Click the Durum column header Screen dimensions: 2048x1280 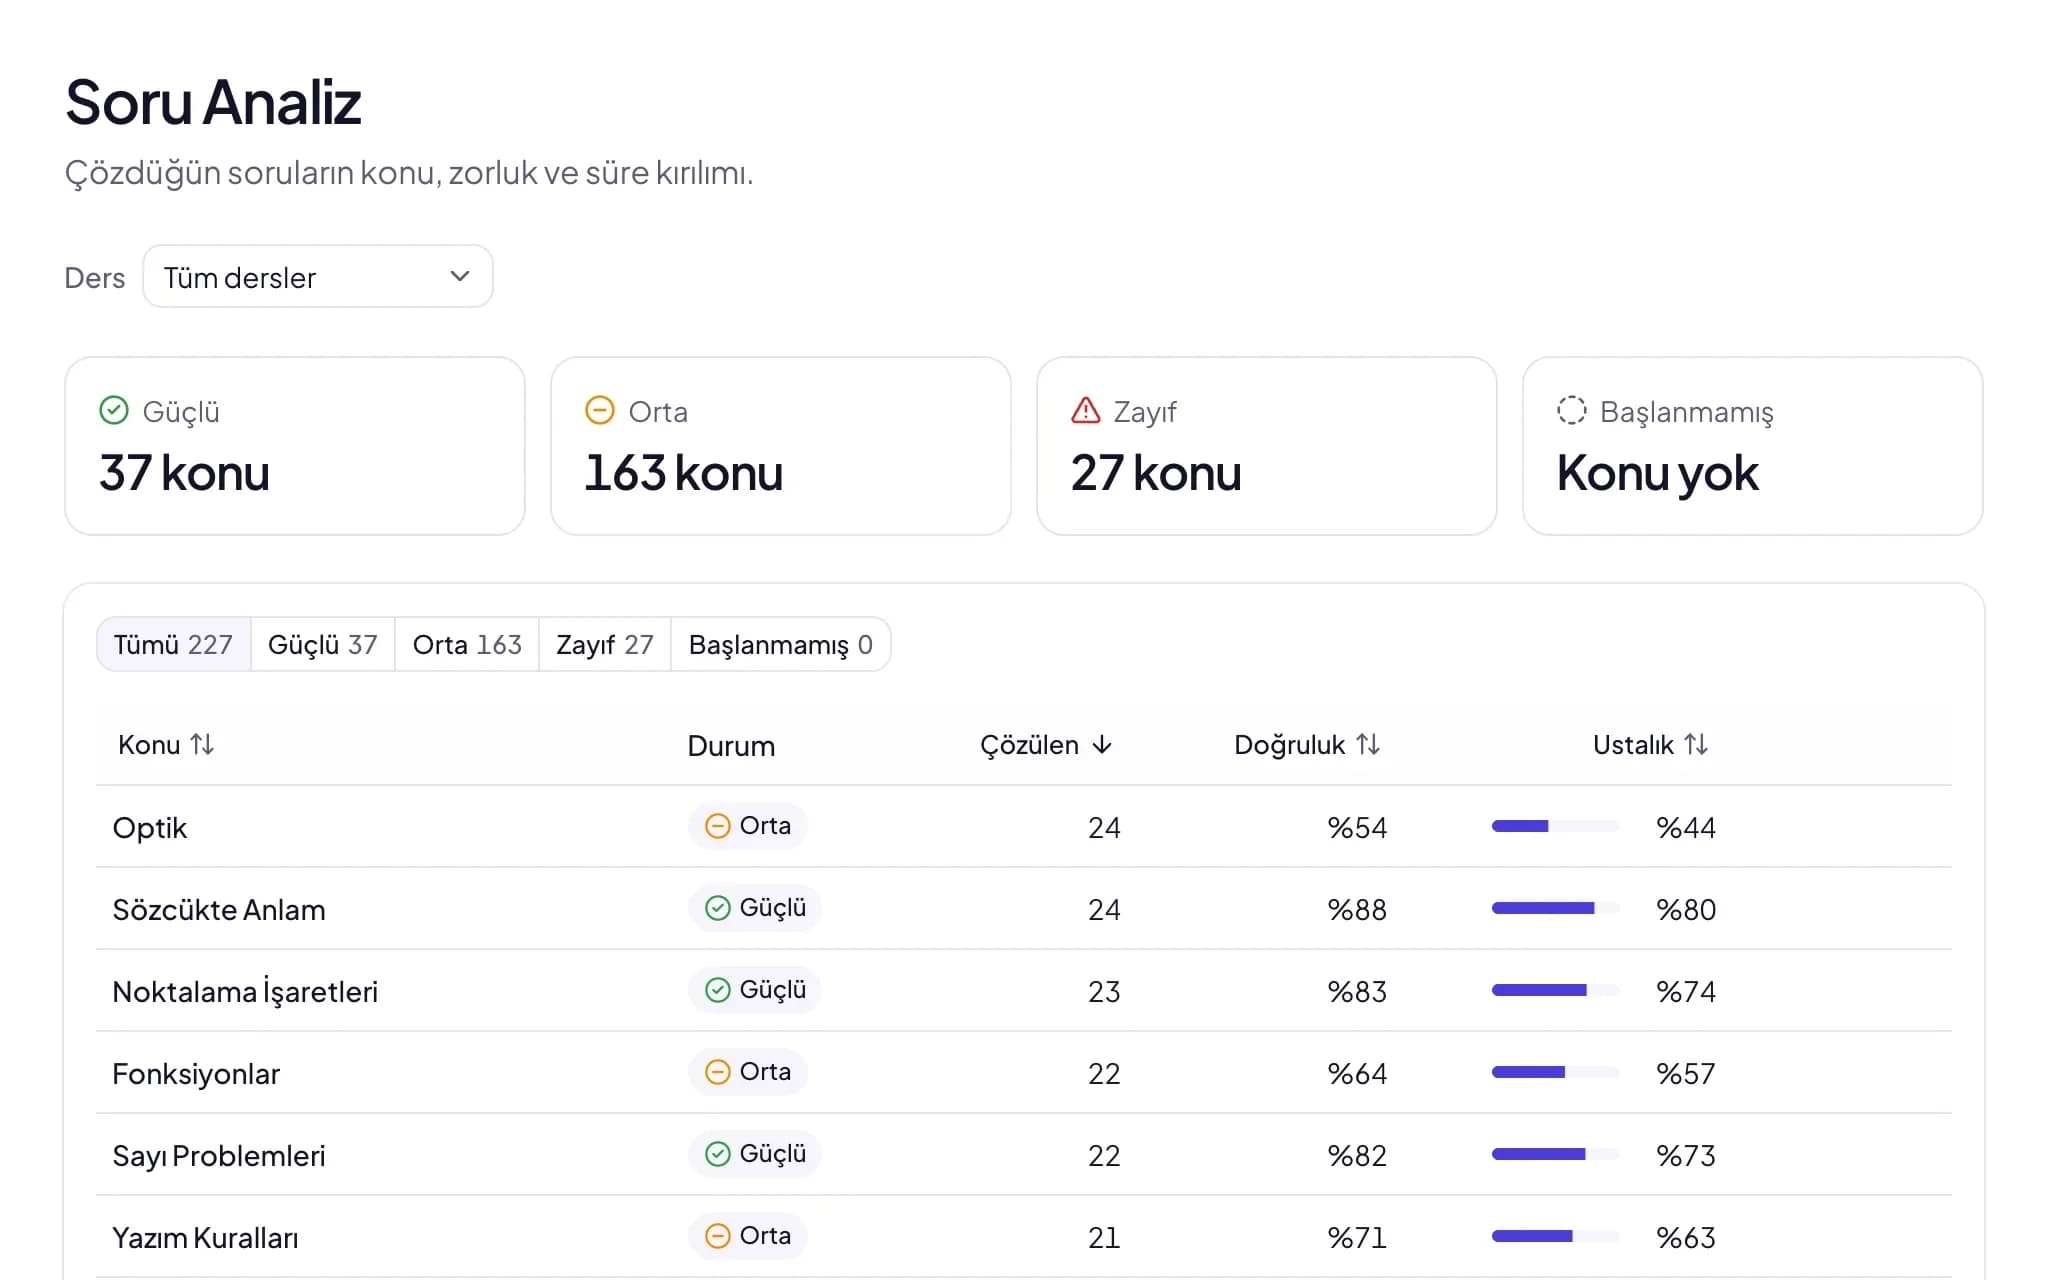point(731,746)
